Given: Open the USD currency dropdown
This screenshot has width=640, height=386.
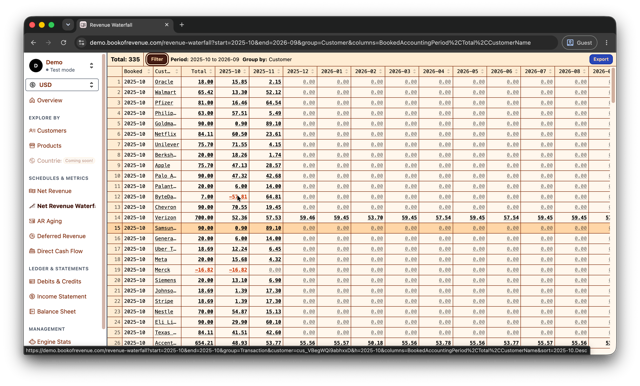Looking at the screenshot, I should pyautogui.click(x=62, y=85).
